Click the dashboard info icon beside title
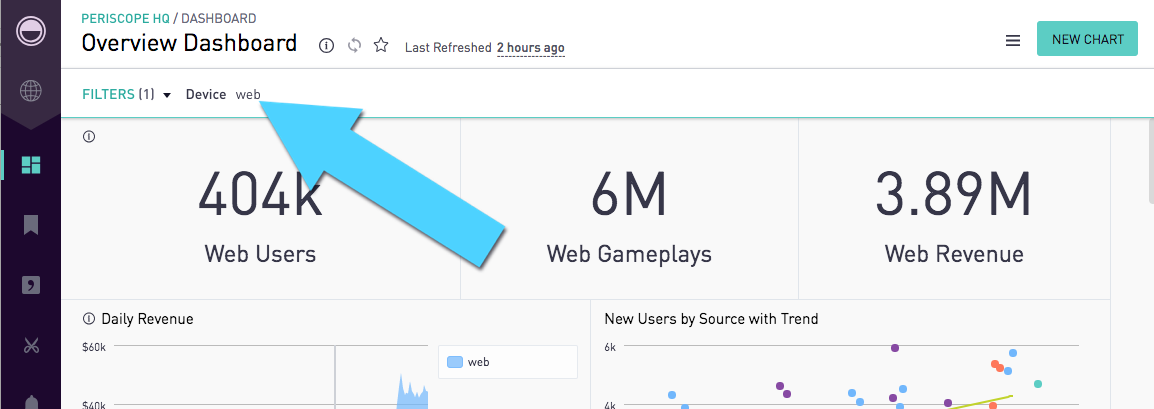The height and width of the screenshot is (409, 1154). point(326,46)
